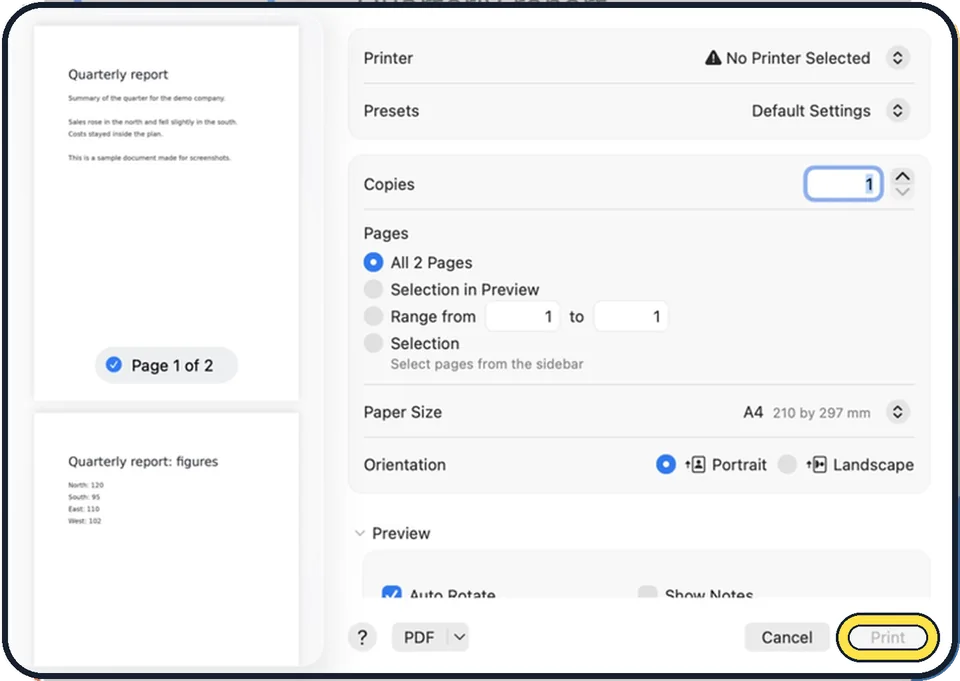960x681 pixels.
Task: Click the Copies number field
Action: pos(843,184)
